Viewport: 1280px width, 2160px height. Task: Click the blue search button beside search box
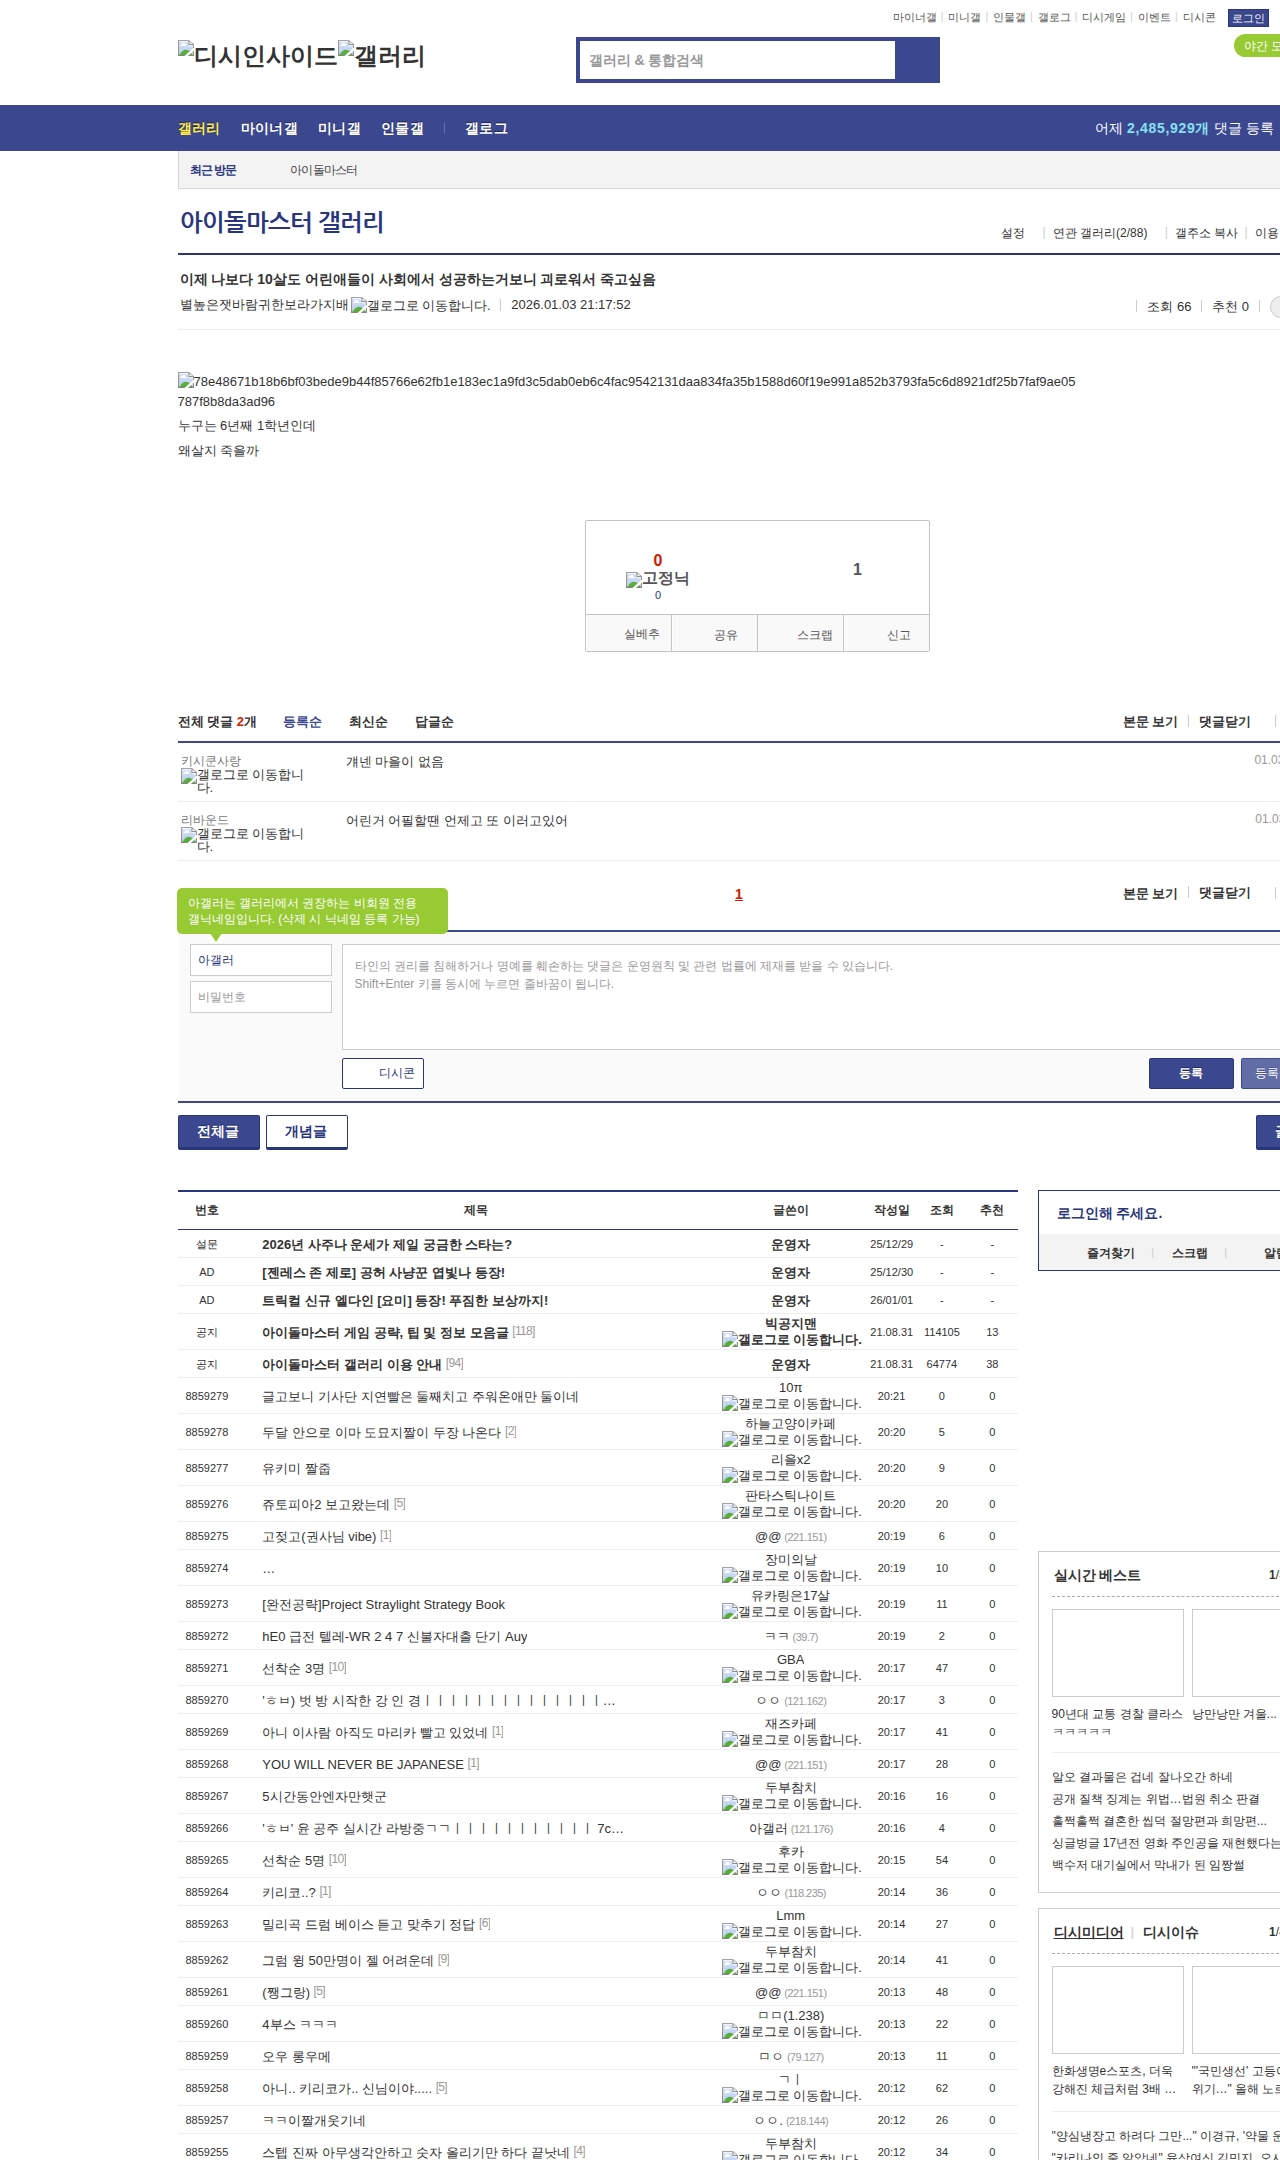(x=917, y=60)
